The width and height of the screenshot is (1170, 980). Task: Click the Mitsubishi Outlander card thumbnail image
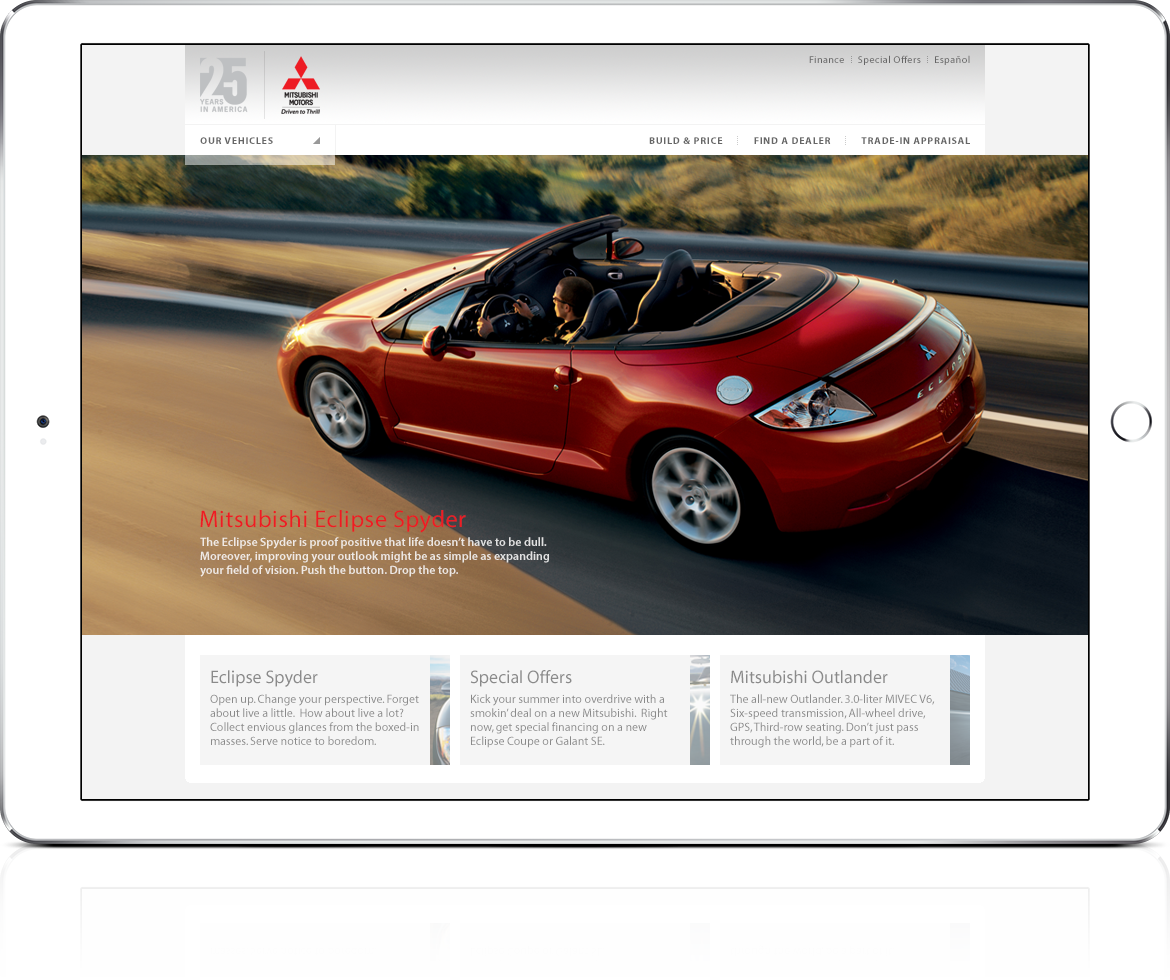click(960, 710)
